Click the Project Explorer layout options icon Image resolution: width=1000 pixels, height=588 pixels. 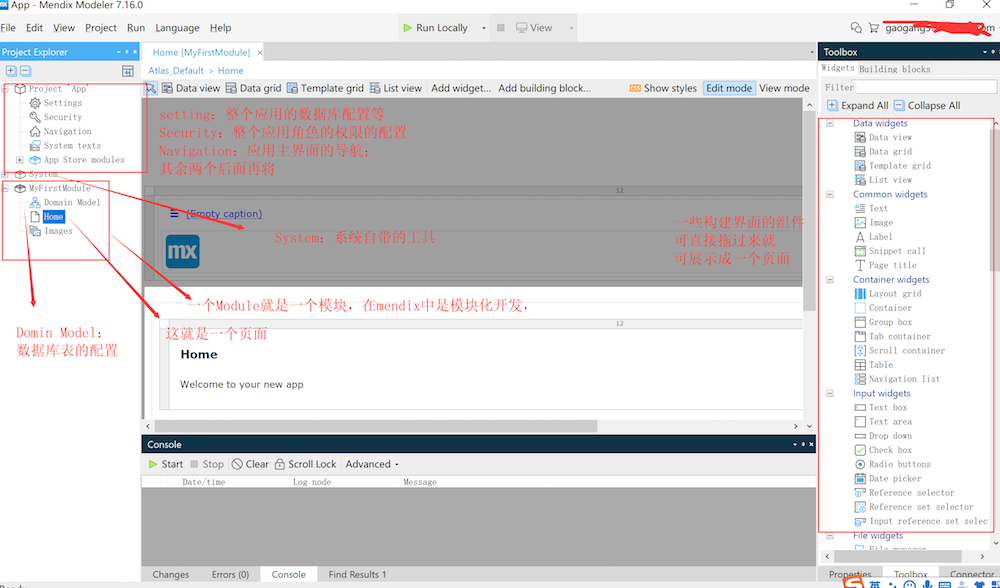[x=128, y=71]
